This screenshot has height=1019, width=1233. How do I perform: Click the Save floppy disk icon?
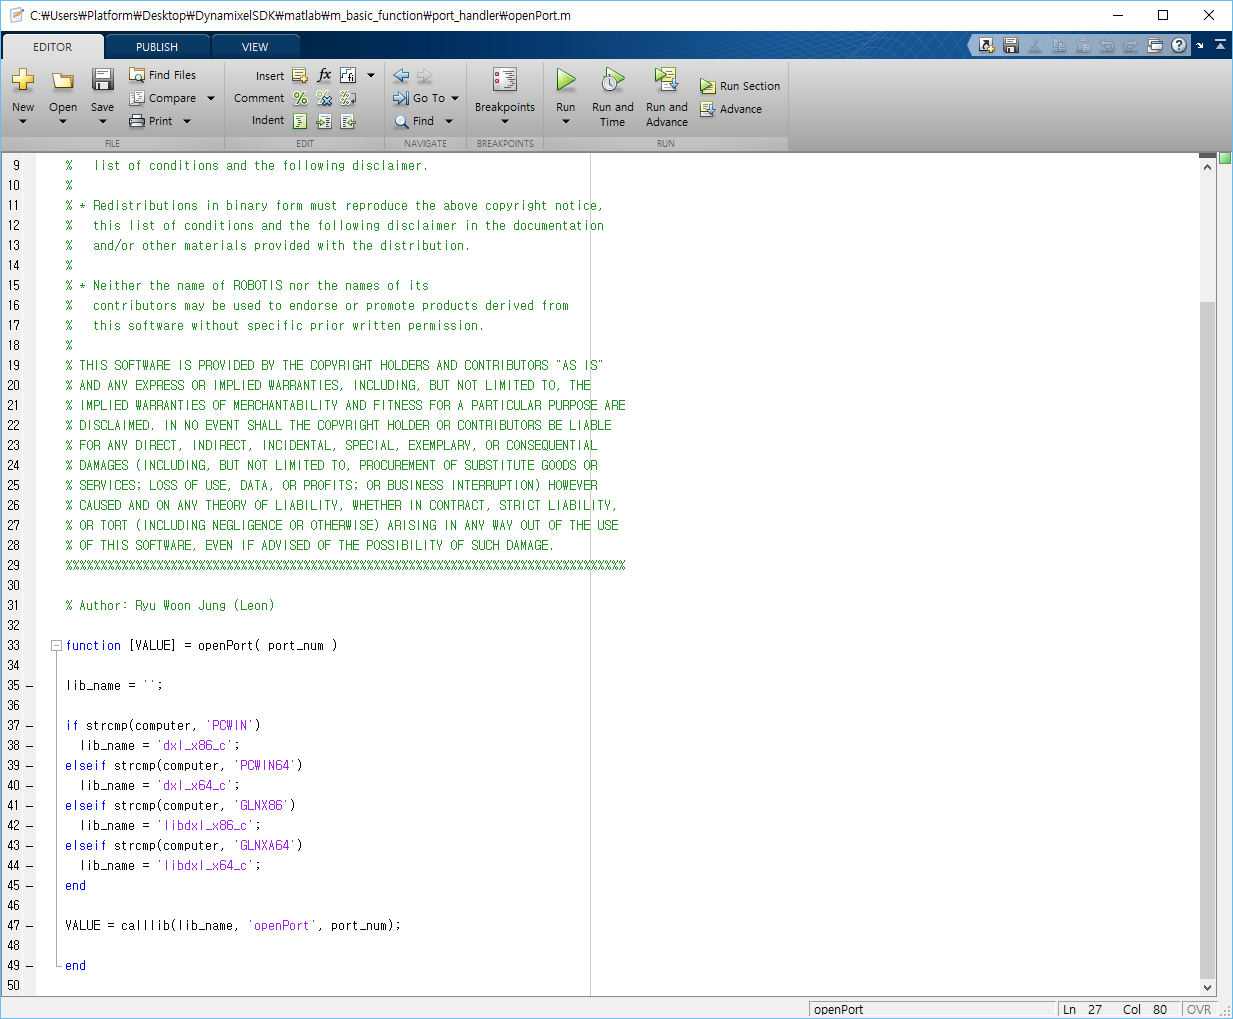(x=102, y=80)
